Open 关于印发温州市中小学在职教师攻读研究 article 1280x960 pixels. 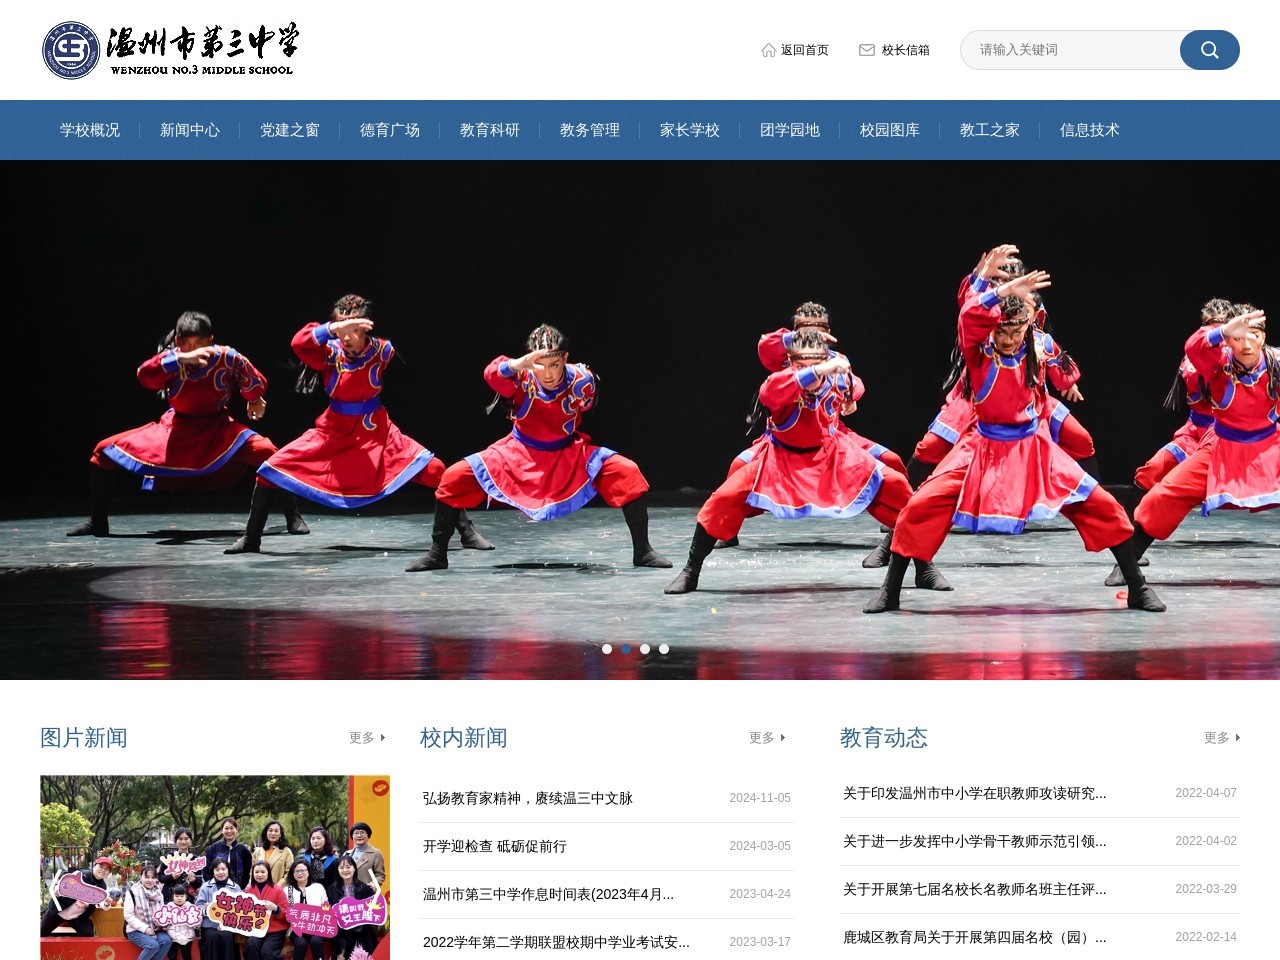coord(975,793)
